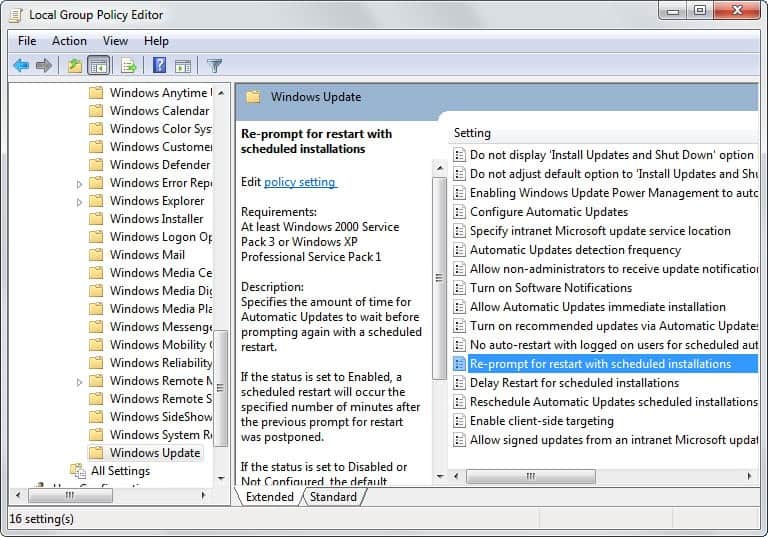Viewport: 768px width, 537px height.
Task: Click policy icon beside Enable client-side targeting
Action: coord(459,421)
